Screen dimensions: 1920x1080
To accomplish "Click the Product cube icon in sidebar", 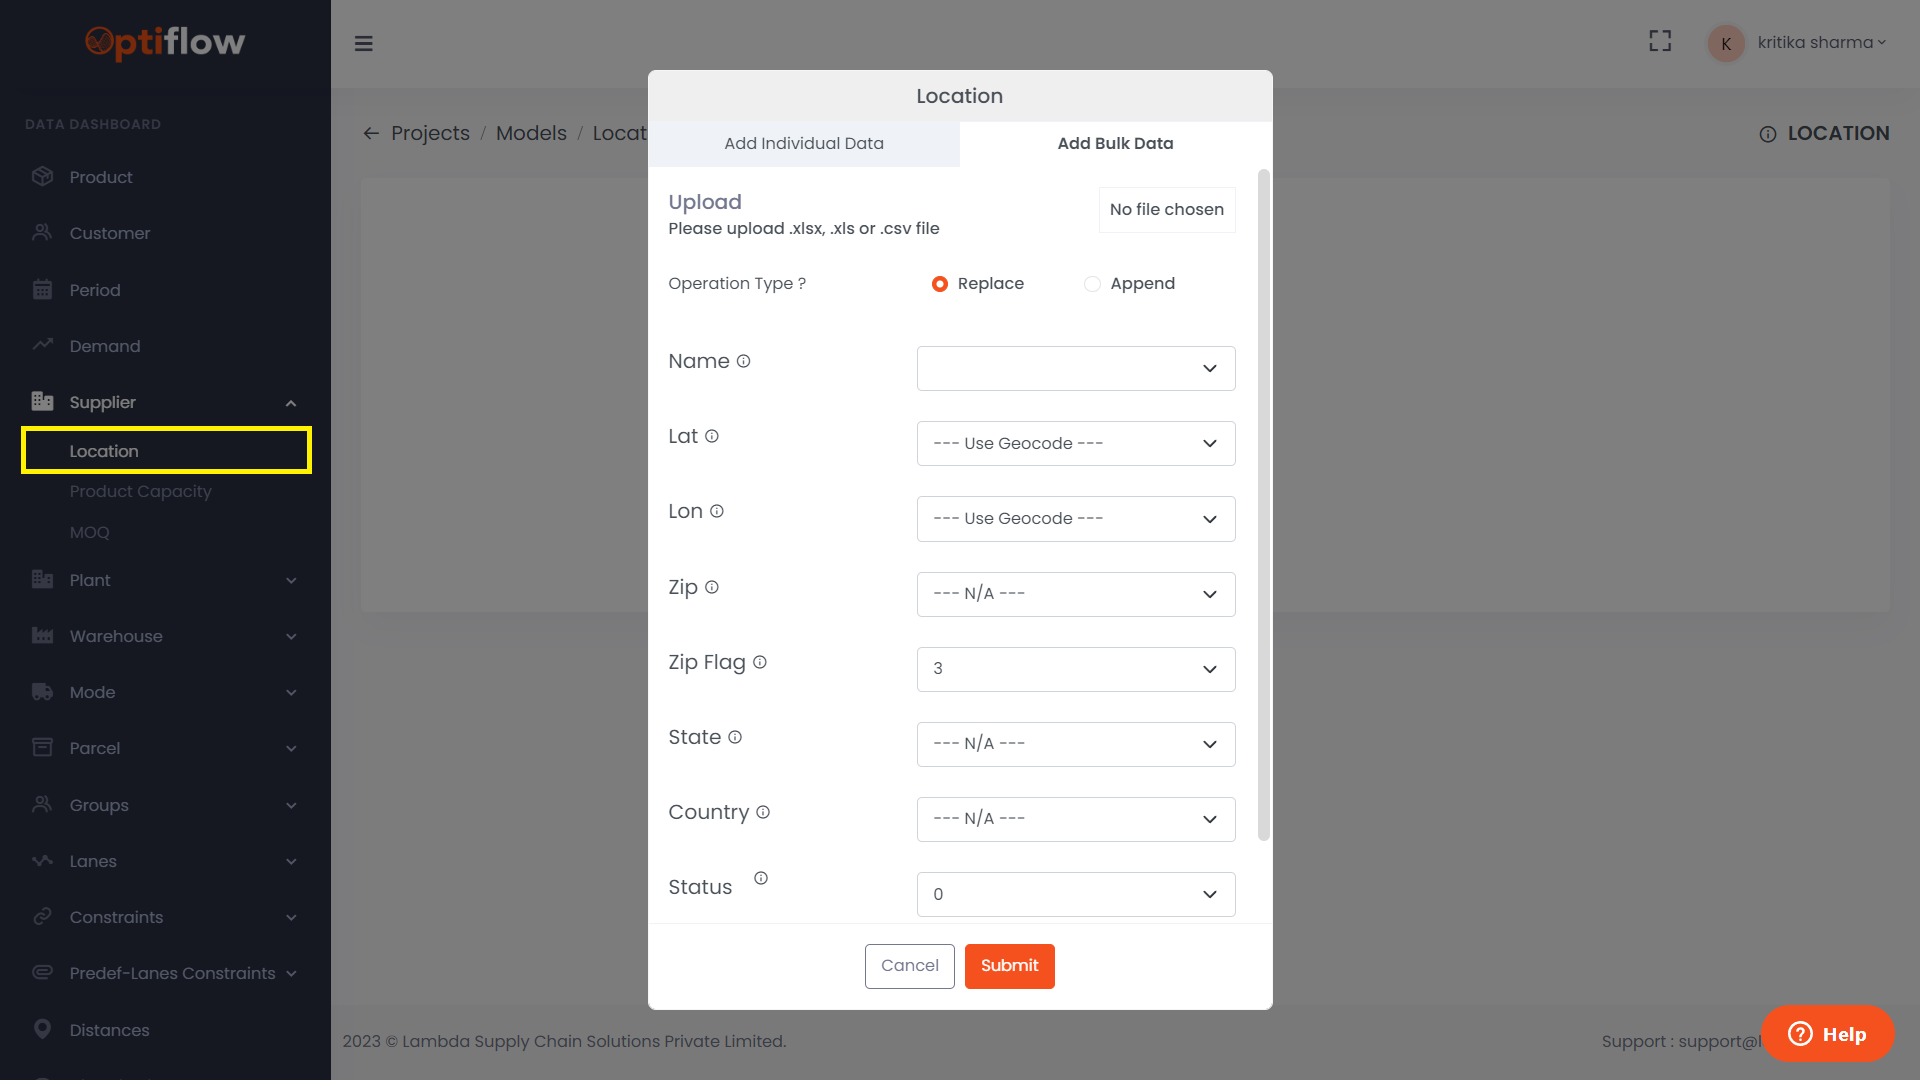I will 42,177.
